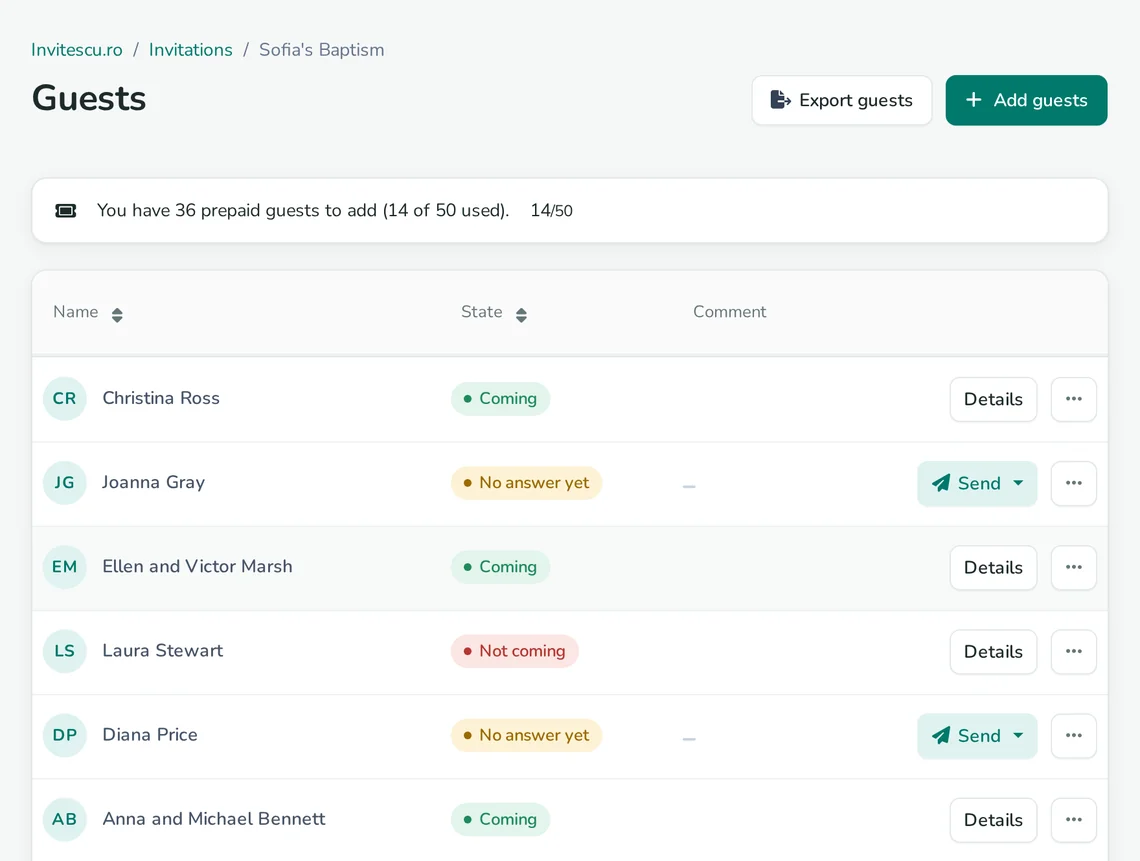
Task: Open more options for Laura Stewart
Action: (1073, 652)
